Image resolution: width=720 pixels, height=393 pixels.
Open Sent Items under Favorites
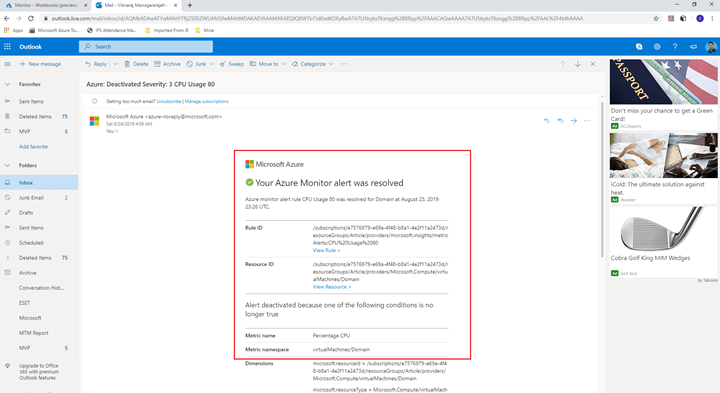(x=31, y=101)
